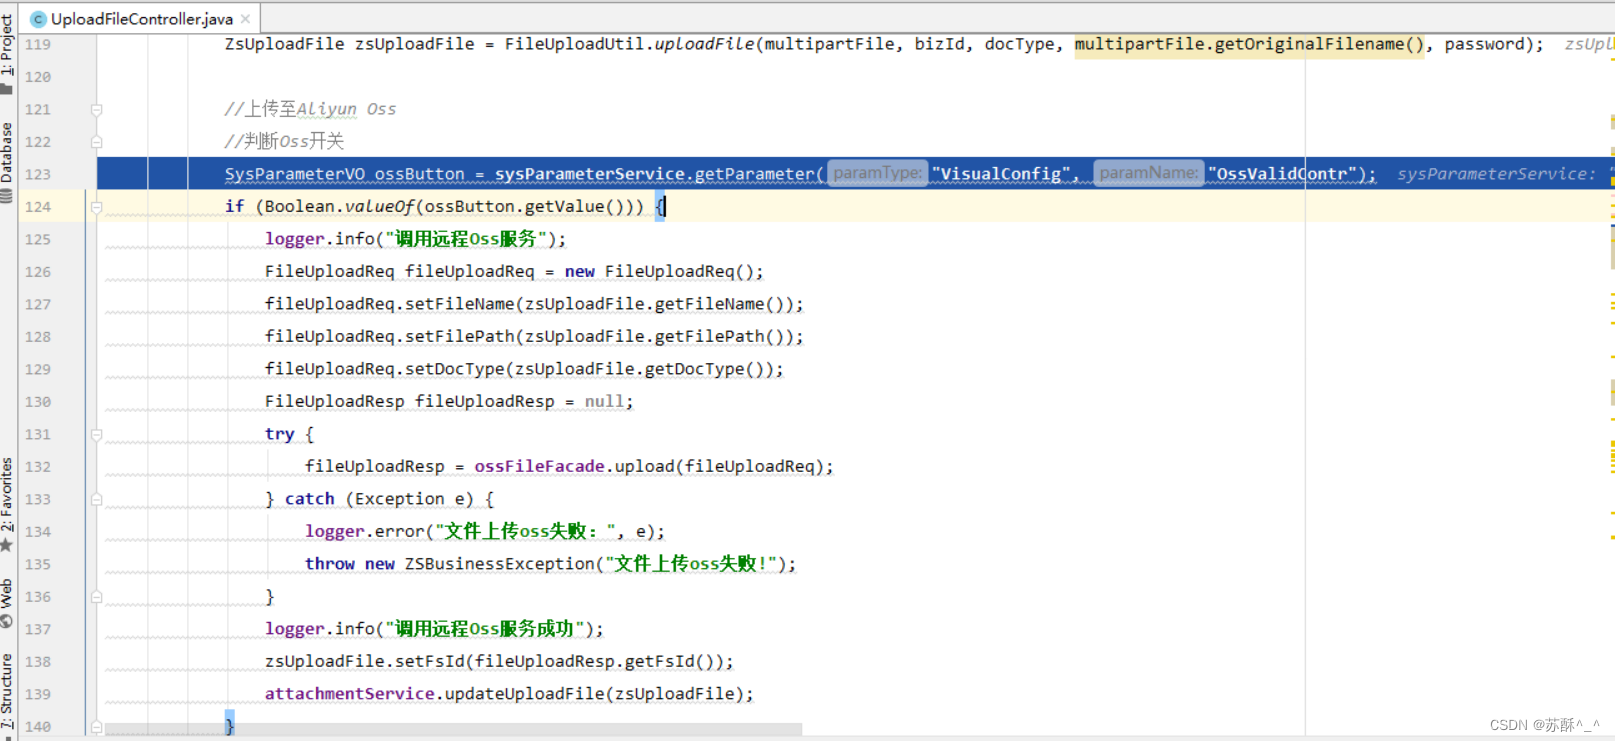
Task: Select the UploadFileController.java editor tab
Action: tap(141, 19)
